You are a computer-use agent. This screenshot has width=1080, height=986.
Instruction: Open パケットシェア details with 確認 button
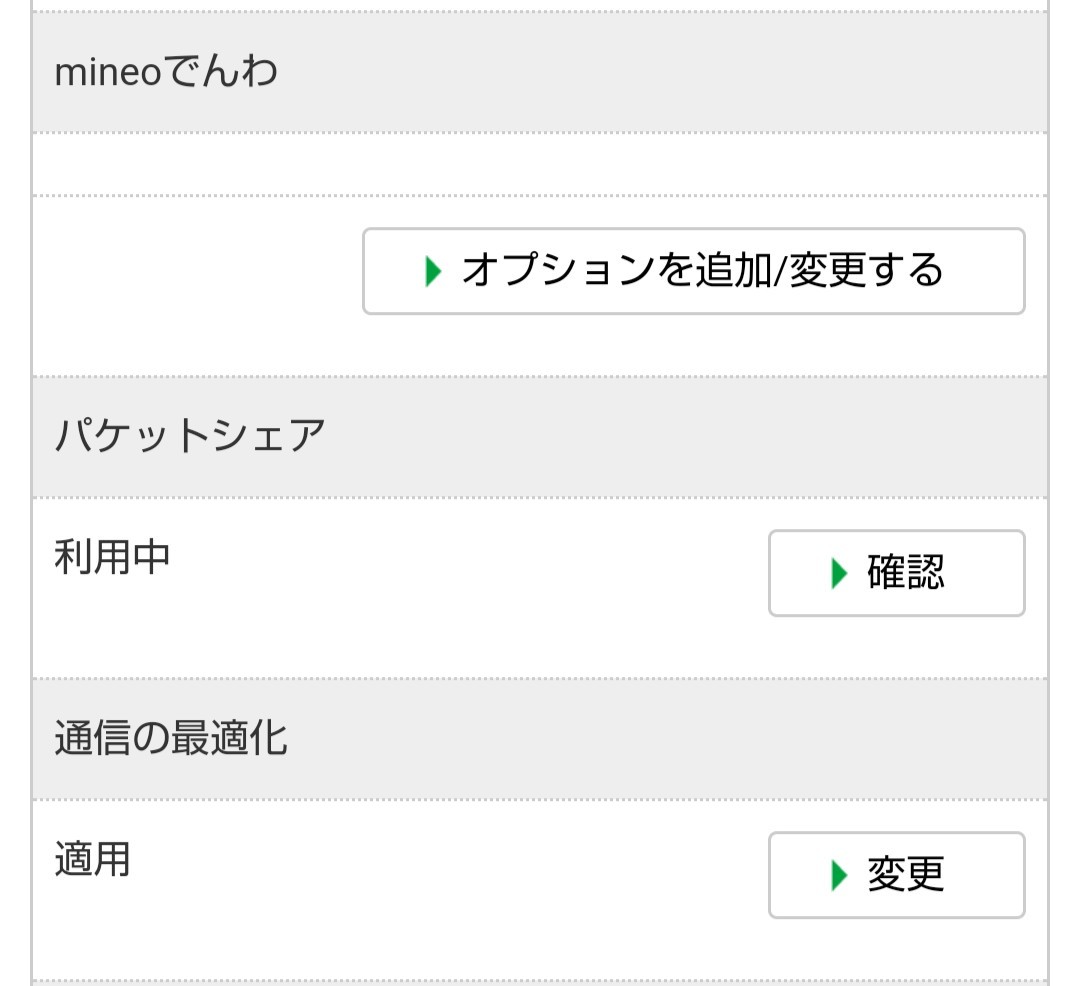coord(896,573)
